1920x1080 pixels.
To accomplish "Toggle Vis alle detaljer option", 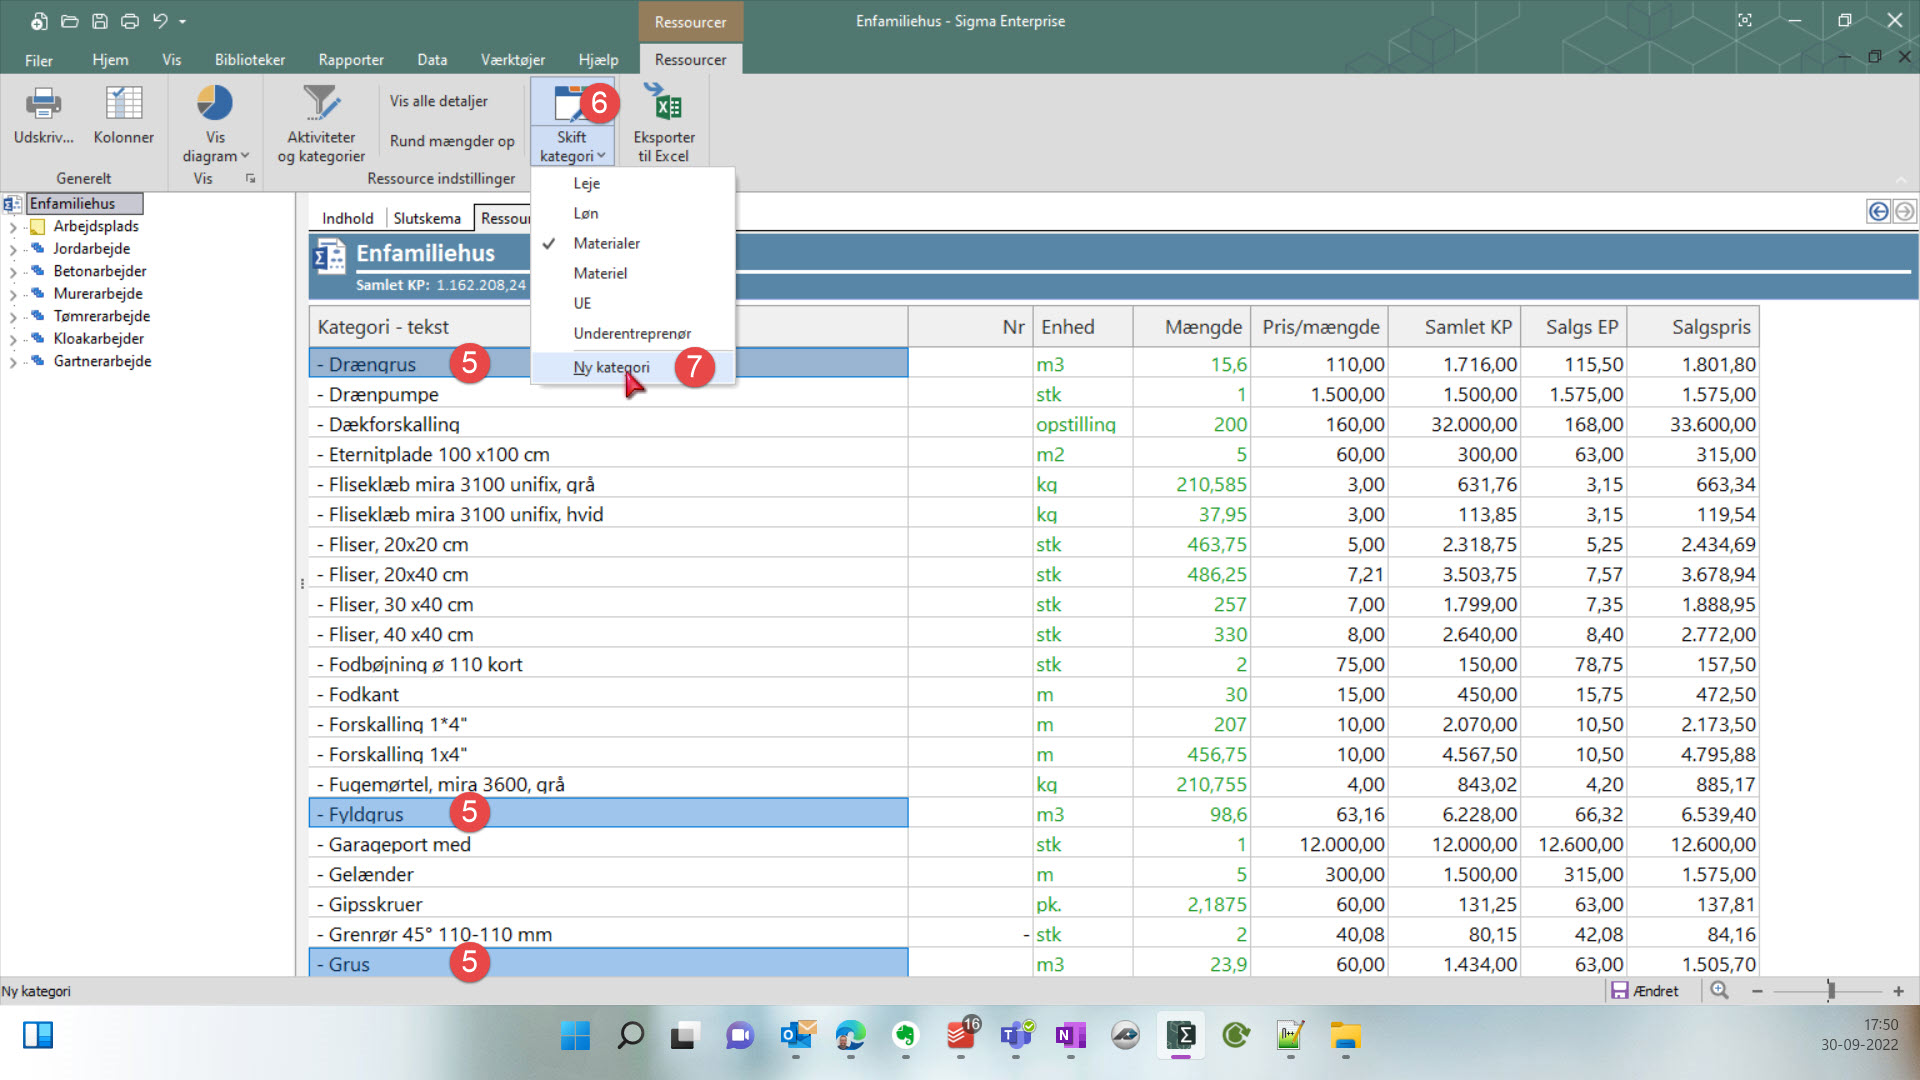I will (x=439, y=101).
